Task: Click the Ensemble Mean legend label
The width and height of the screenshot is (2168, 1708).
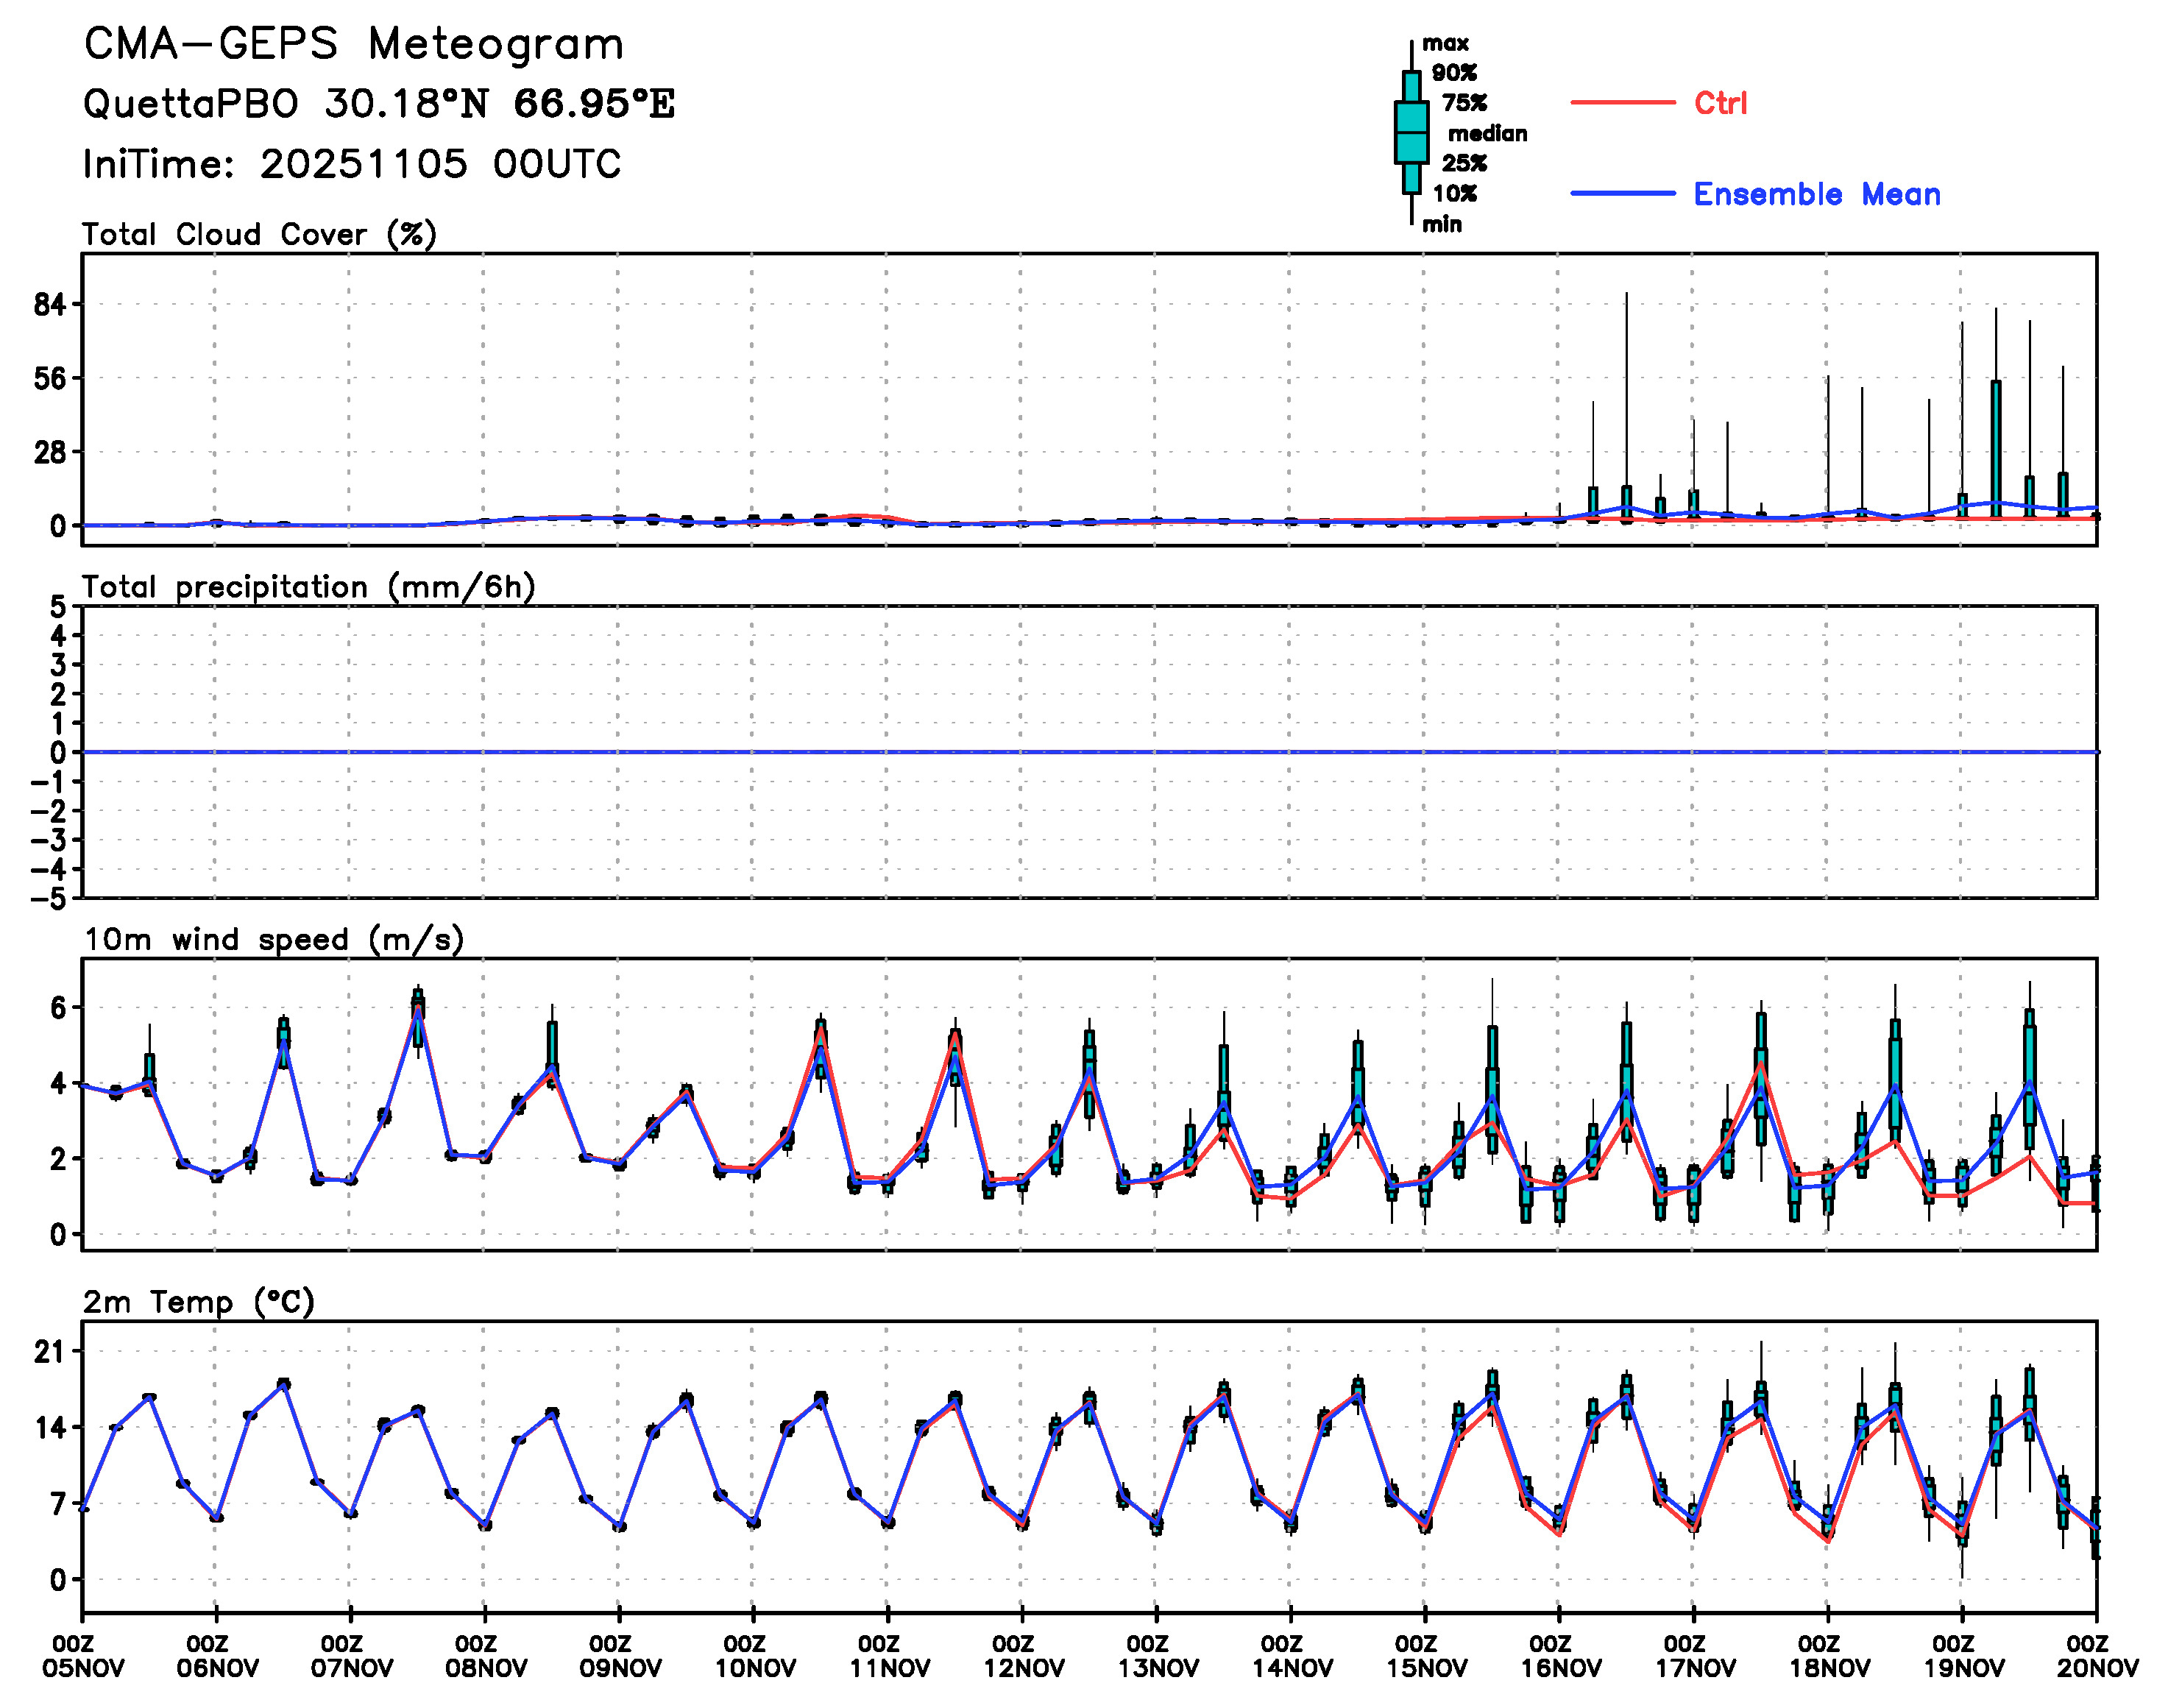Action: (x=1816, y=194)
